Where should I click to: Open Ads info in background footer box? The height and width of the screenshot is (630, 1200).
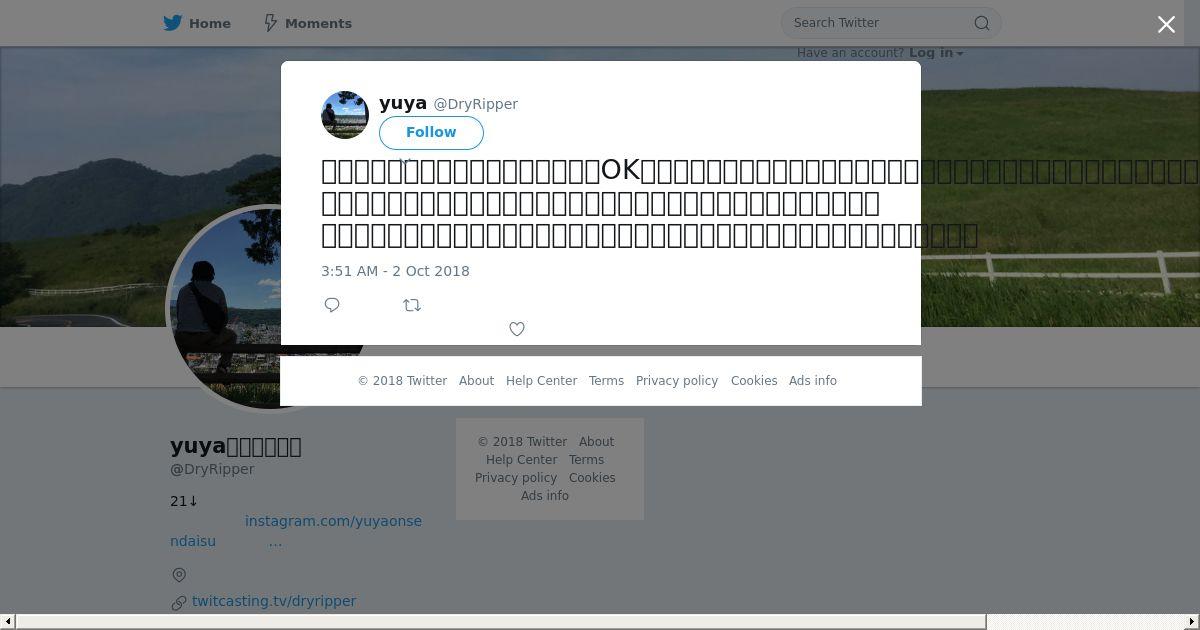click(545, 496)
